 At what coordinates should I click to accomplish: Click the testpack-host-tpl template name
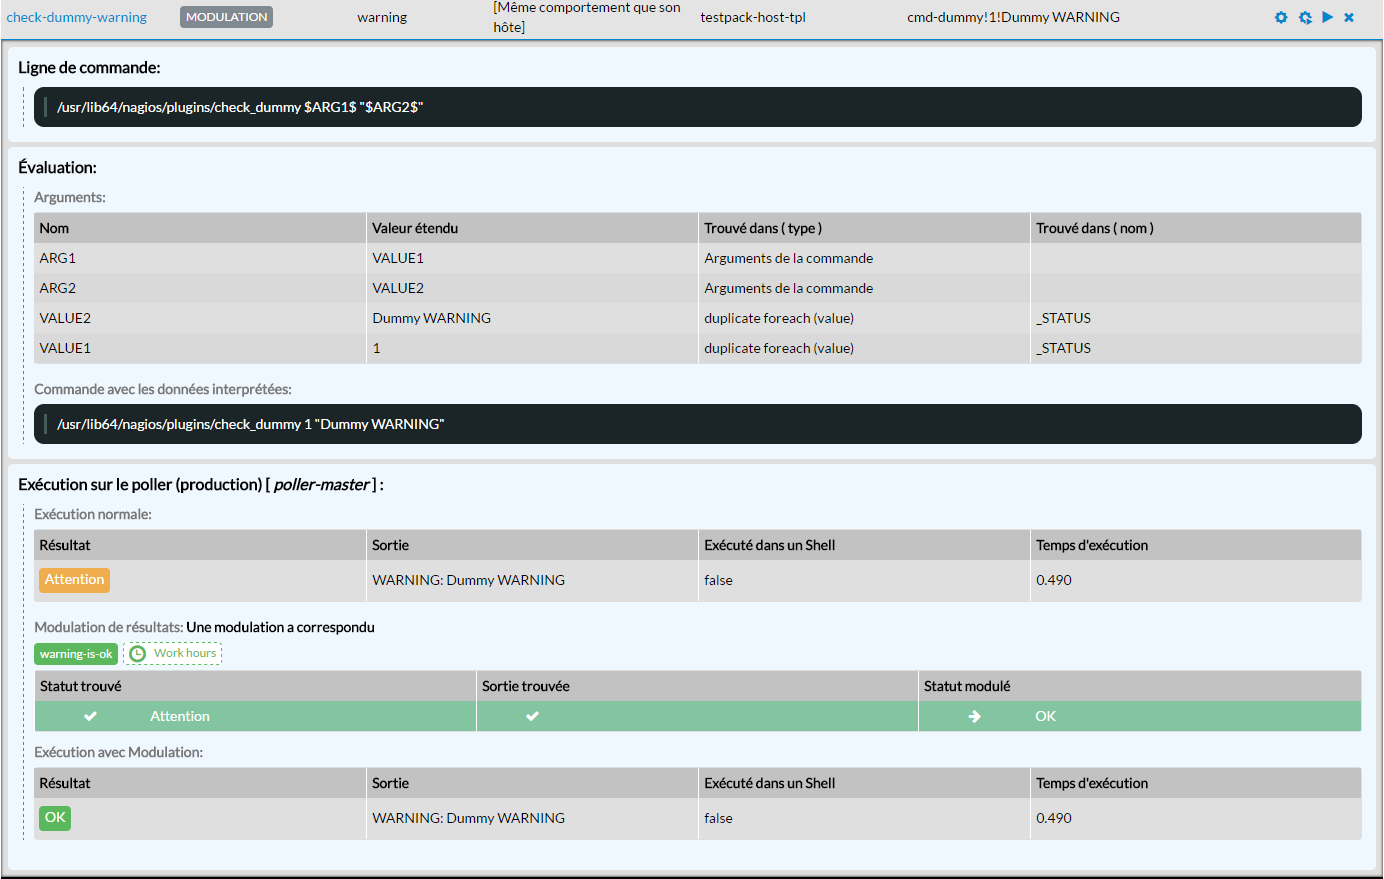tap(753, 17)
